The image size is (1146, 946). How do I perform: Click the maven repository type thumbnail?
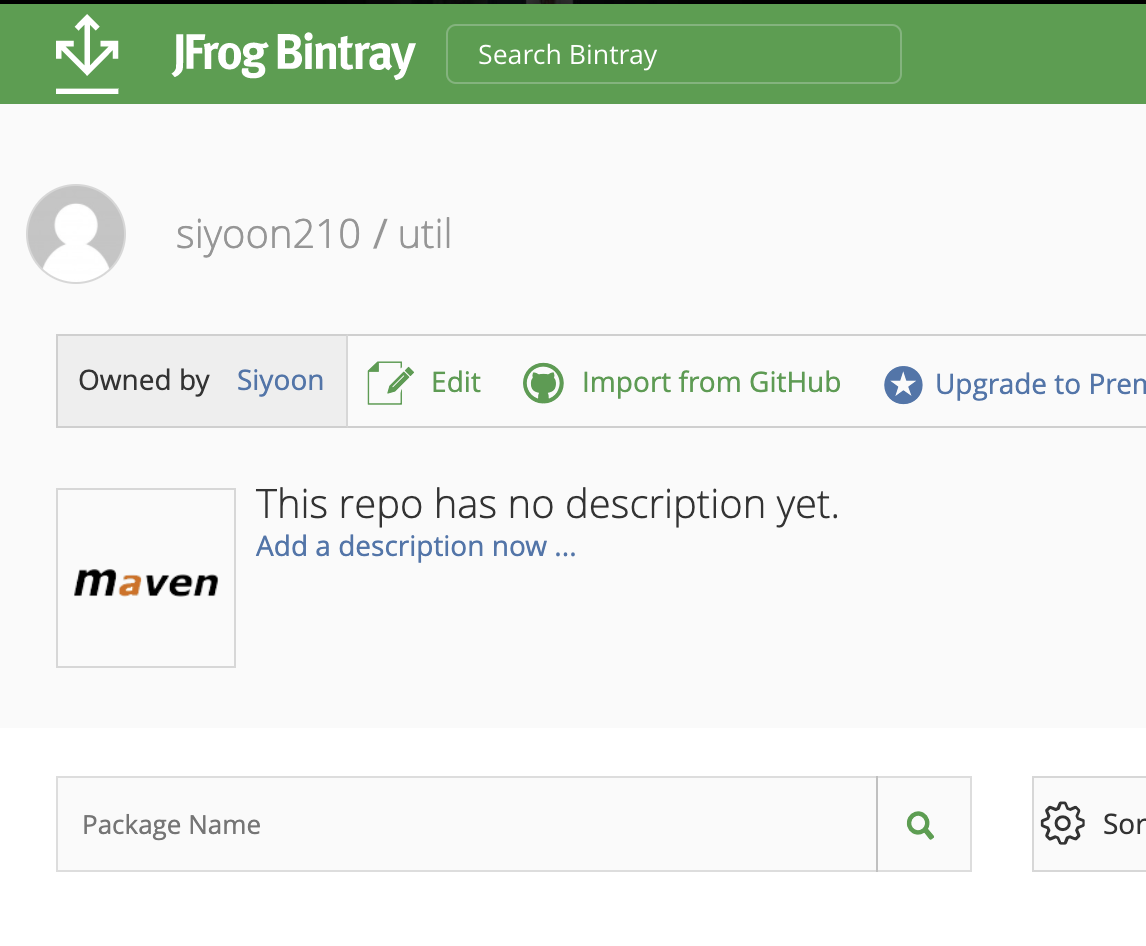[x=146, y=578]
